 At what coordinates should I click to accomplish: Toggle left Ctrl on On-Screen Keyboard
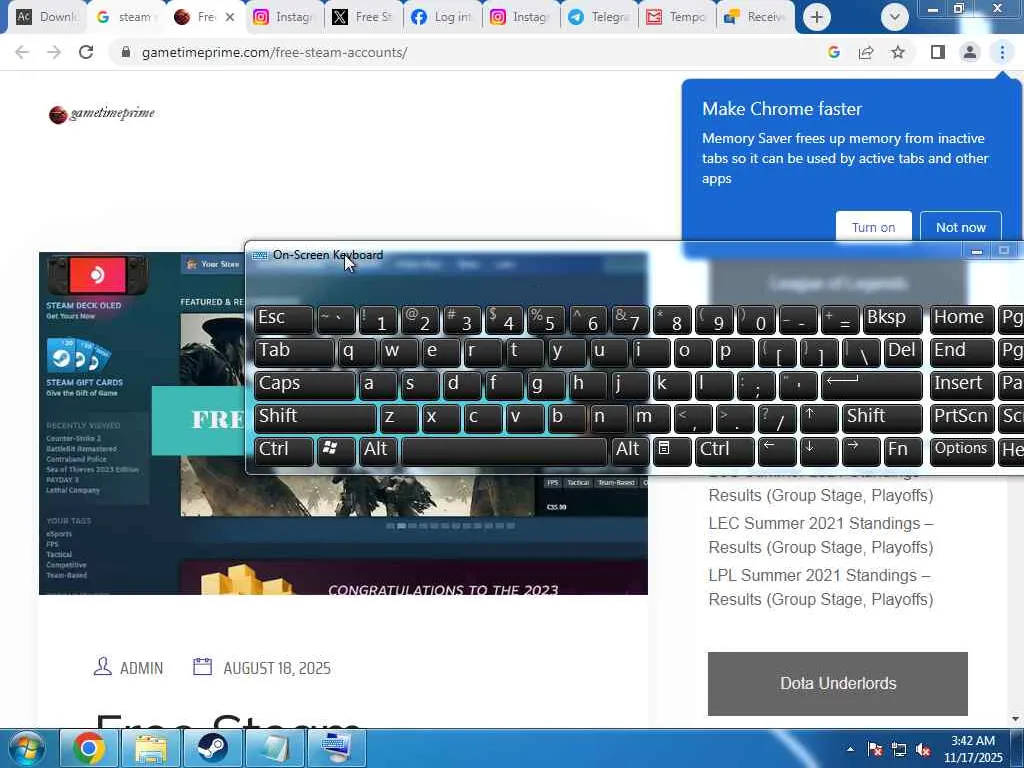click(283, 451)
